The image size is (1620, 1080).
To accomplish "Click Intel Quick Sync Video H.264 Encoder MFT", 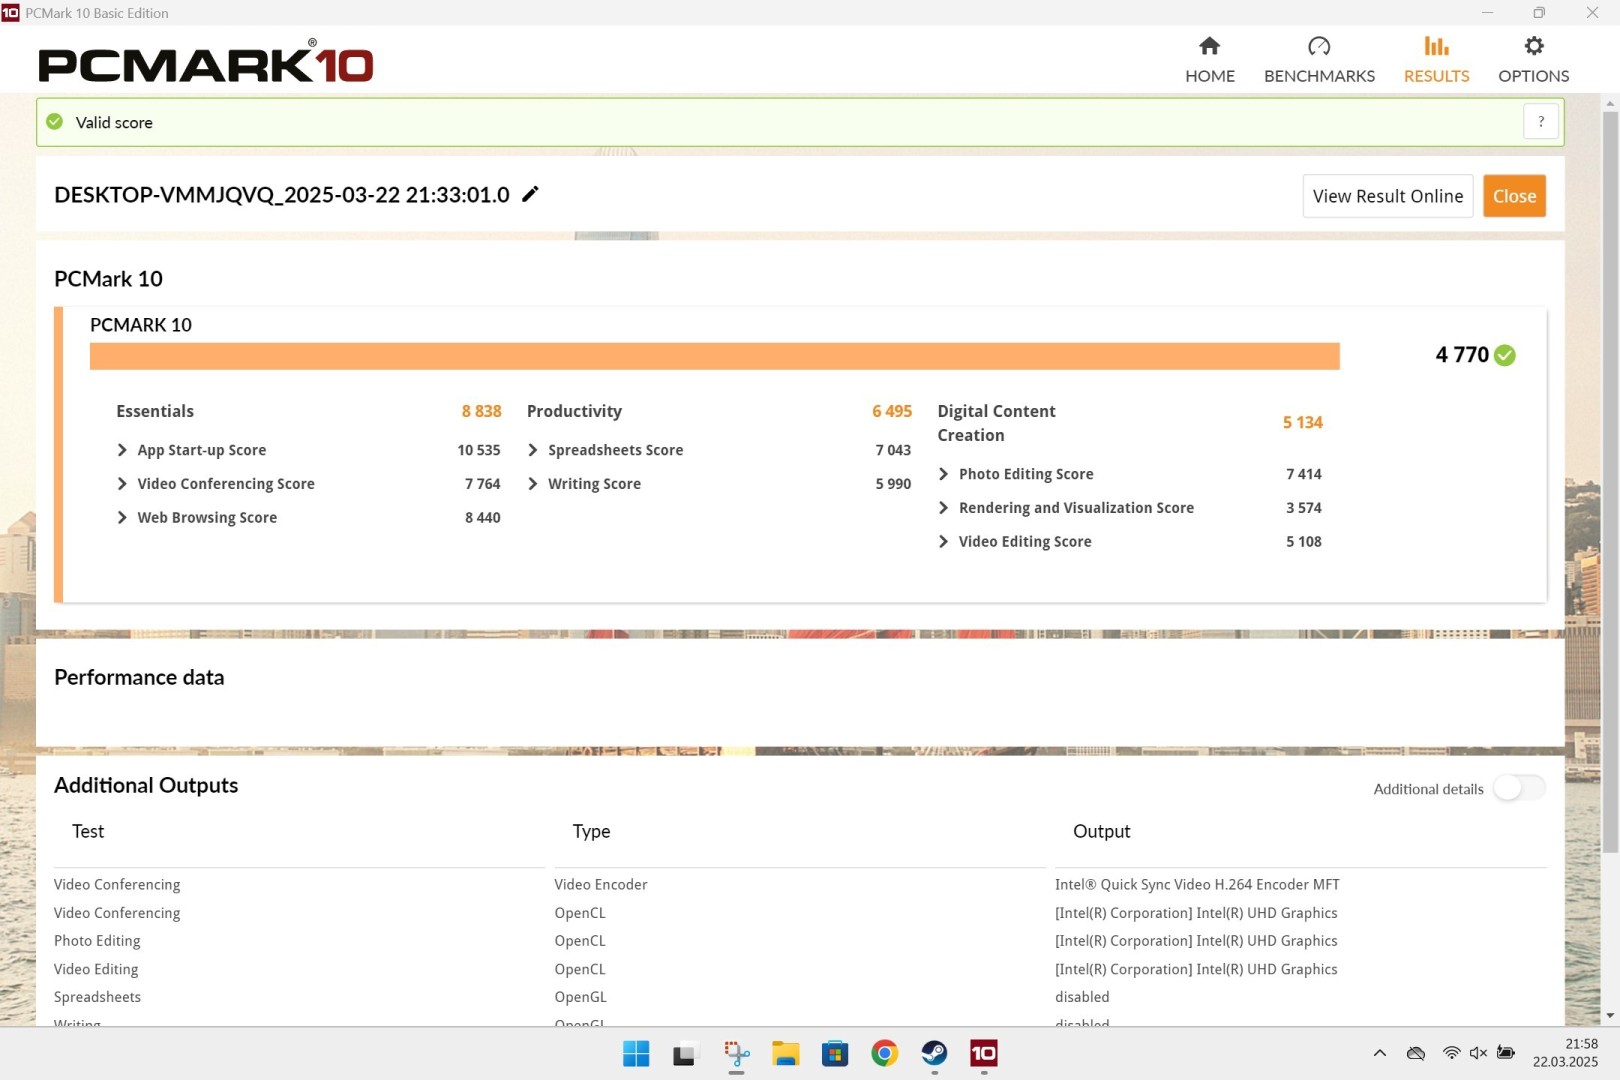I will coord(1197,885).
